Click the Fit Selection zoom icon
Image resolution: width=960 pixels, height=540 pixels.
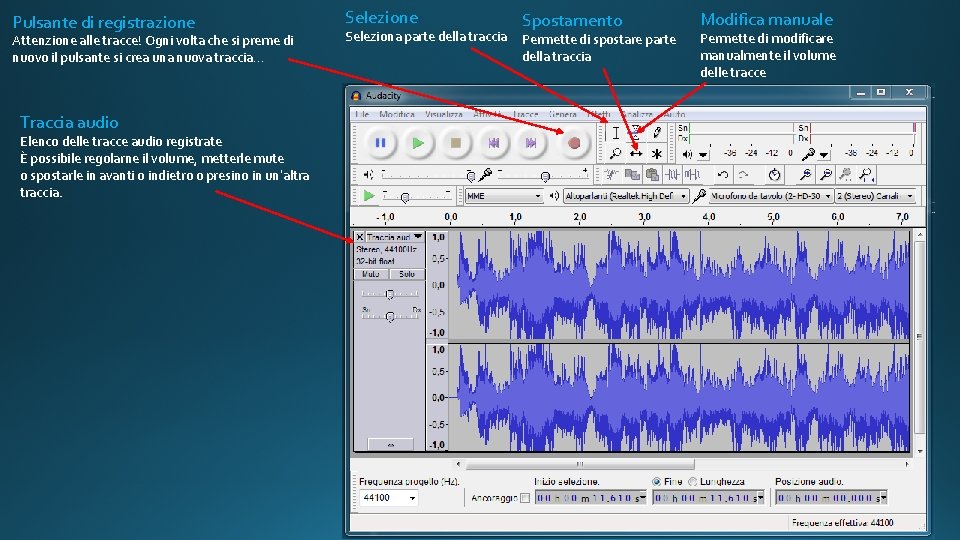pyautogui.click(x=846, y=175)
